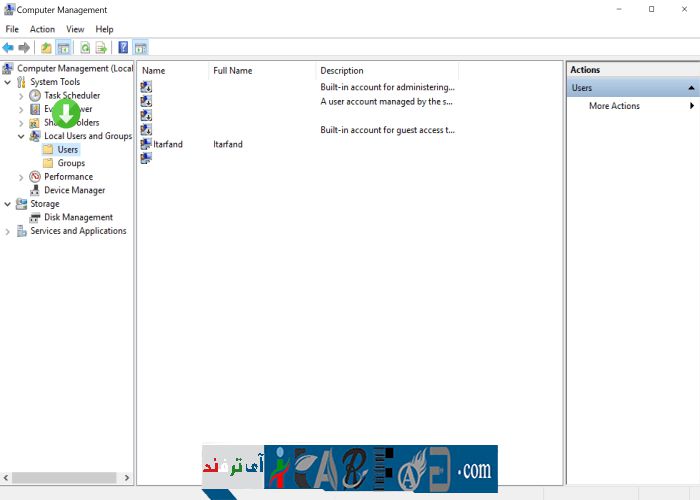This screenshot has width=700, height=500.
Task: Open the View menu
Action: 75,29
